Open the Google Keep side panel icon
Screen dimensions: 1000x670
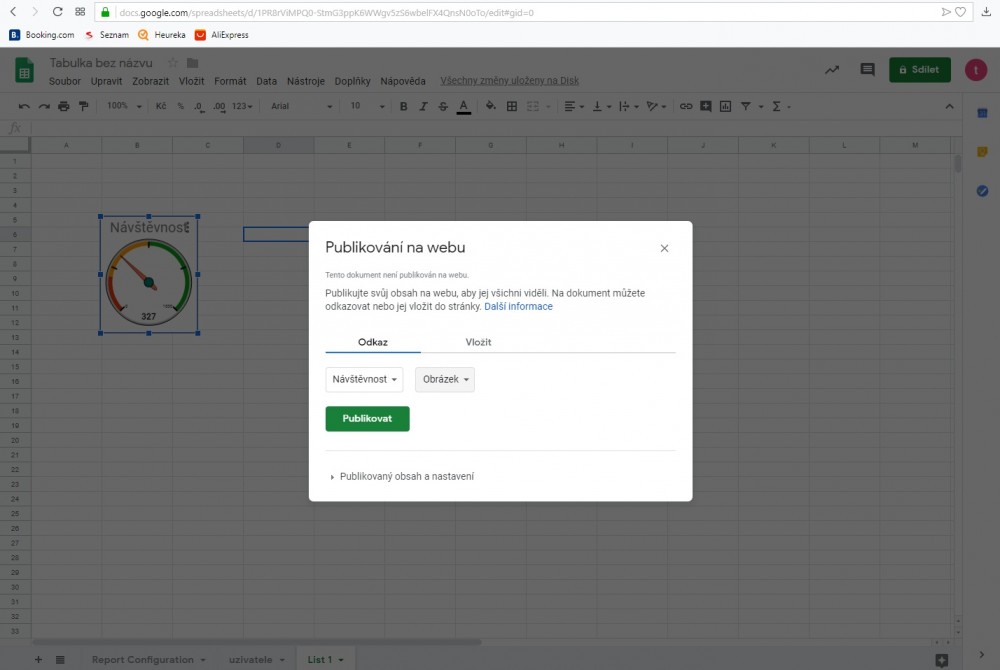tap(982, 152)
